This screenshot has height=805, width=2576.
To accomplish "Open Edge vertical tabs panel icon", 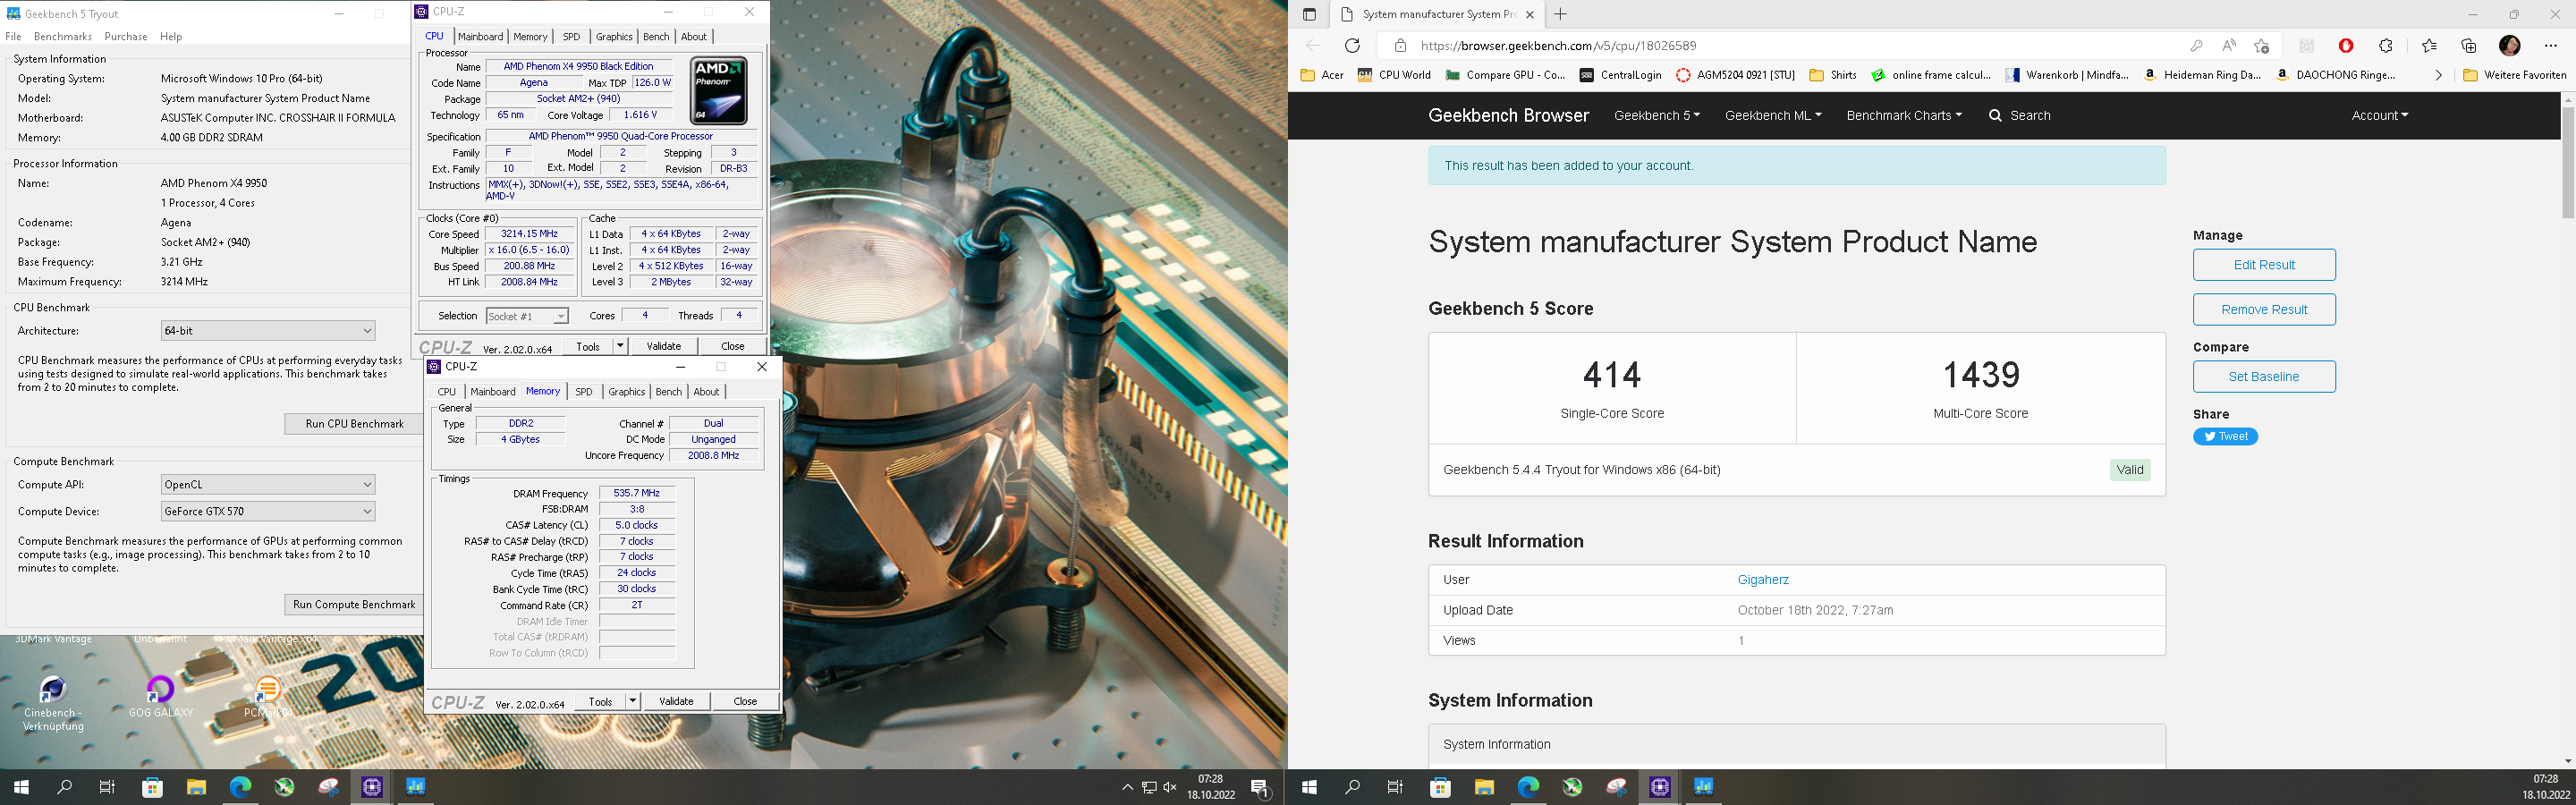I will pyautogui.click(x=1309, y=14).
